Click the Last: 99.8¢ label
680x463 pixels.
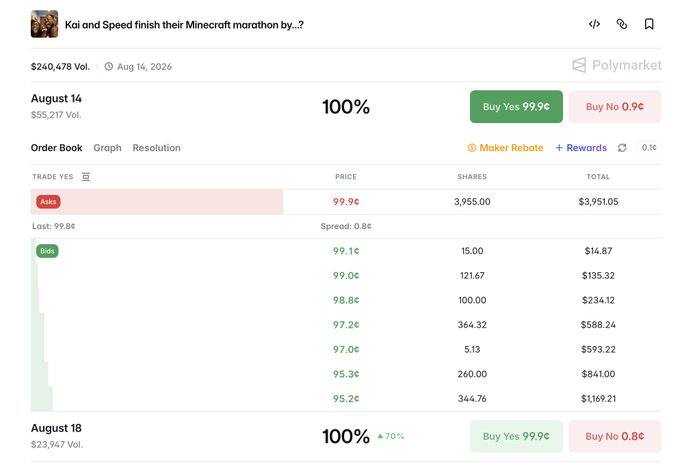pos(54,226)
